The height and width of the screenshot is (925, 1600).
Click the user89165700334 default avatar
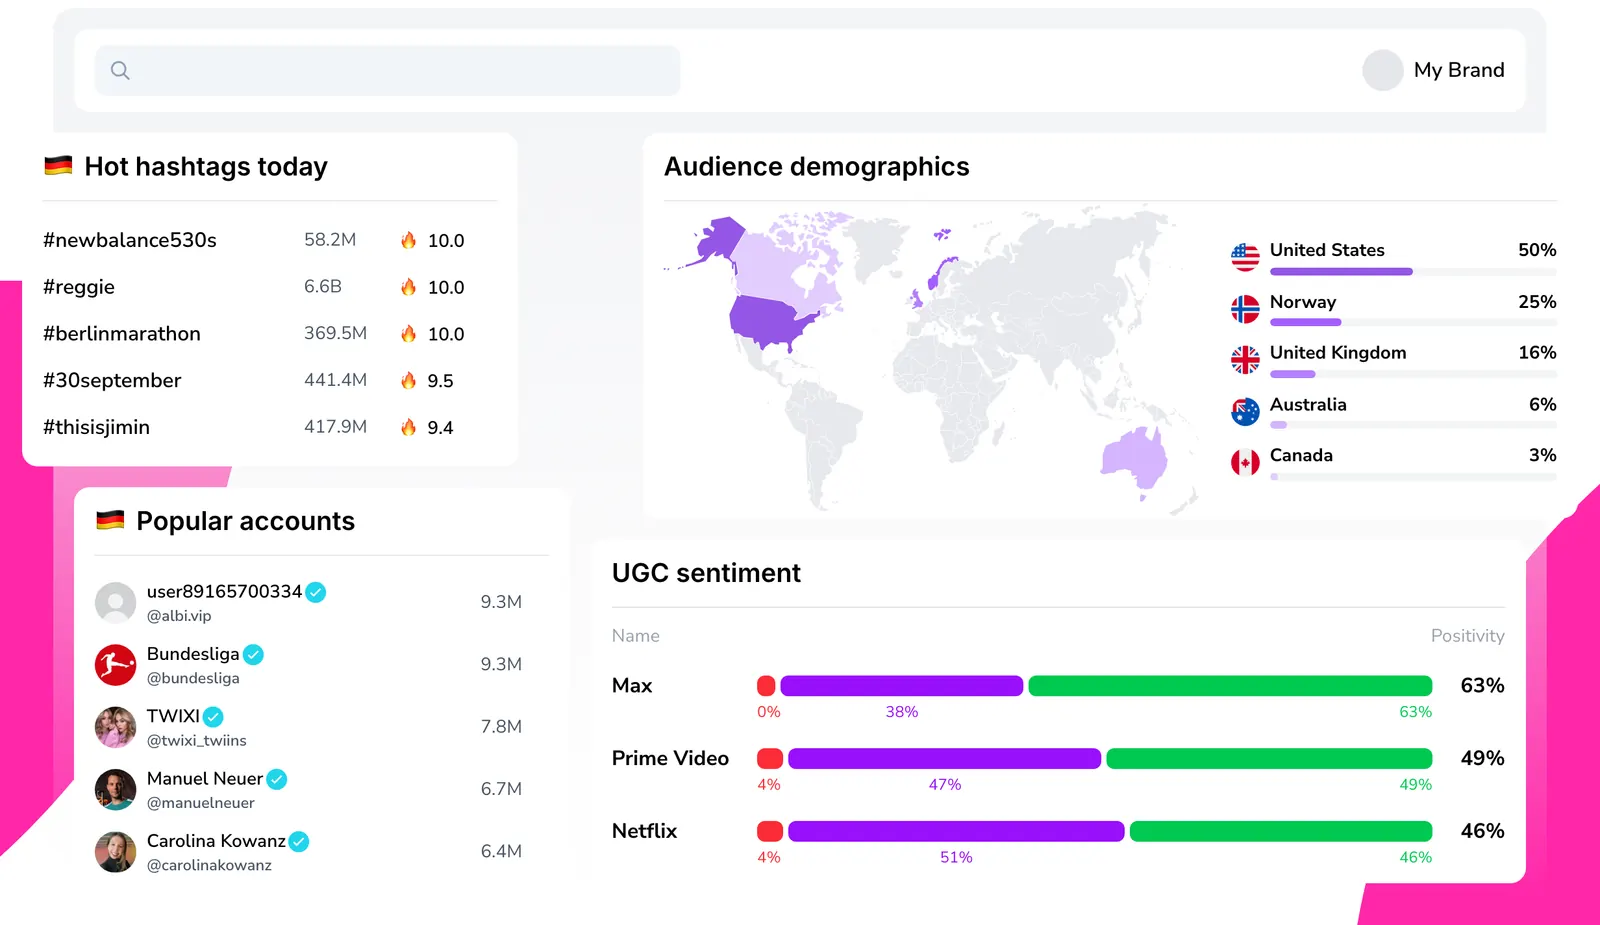coord(115,603)
